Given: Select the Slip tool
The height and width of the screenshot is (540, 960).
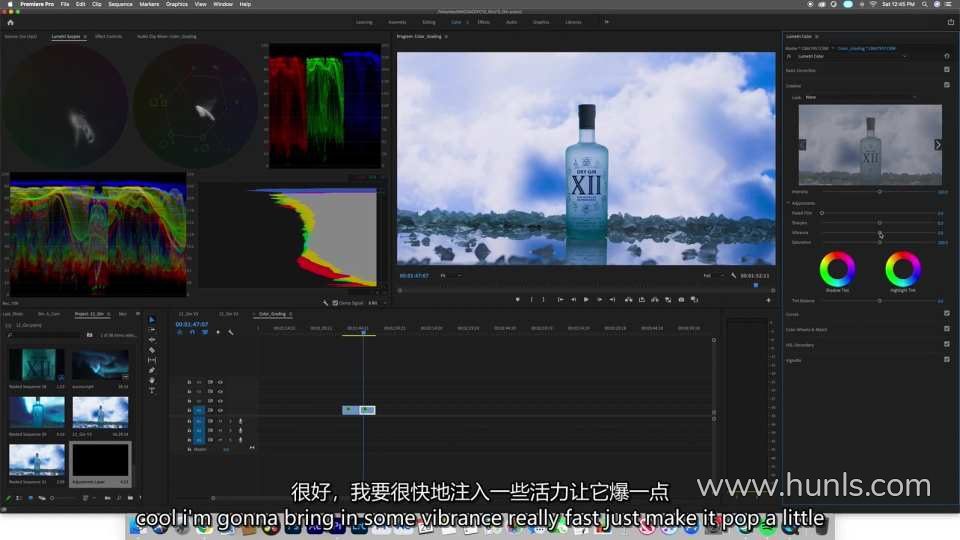Looking at the screenshot, I should tap(152, 360).
